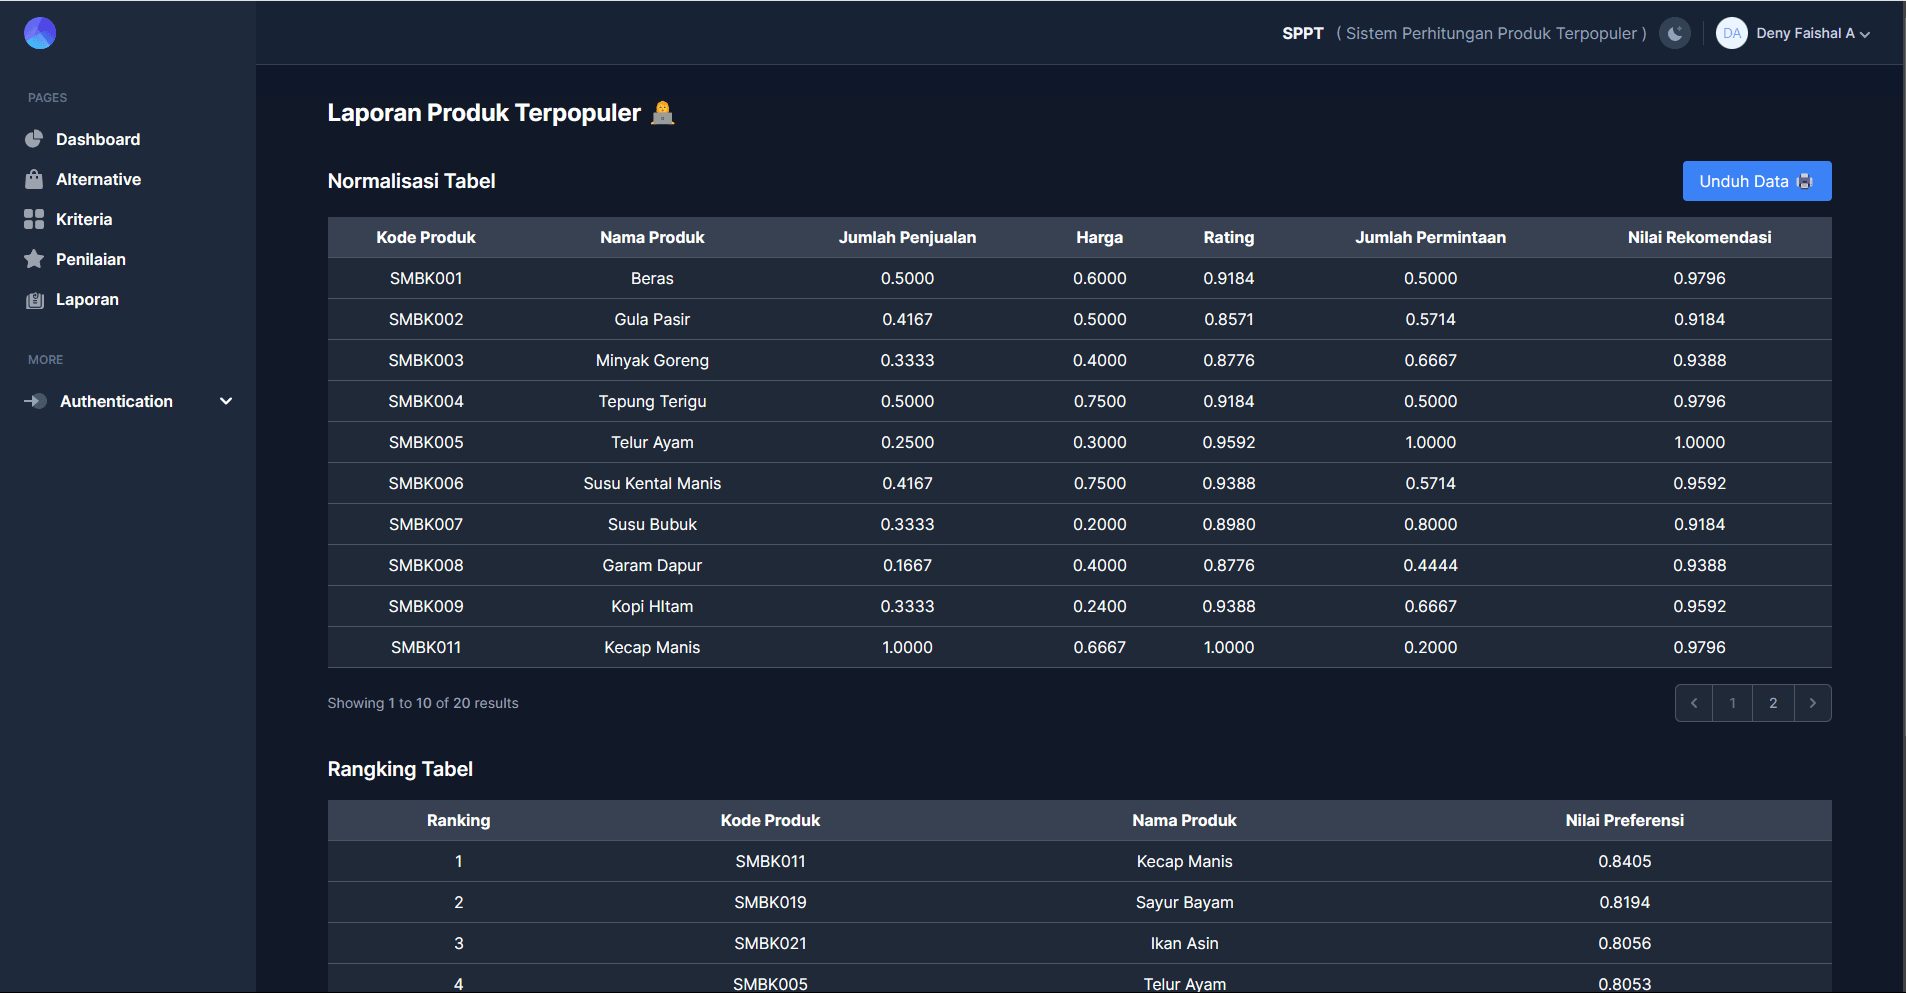Click the Kriteria grid icon
Viewport: 1906px width, 993px height.
(34, 219)
